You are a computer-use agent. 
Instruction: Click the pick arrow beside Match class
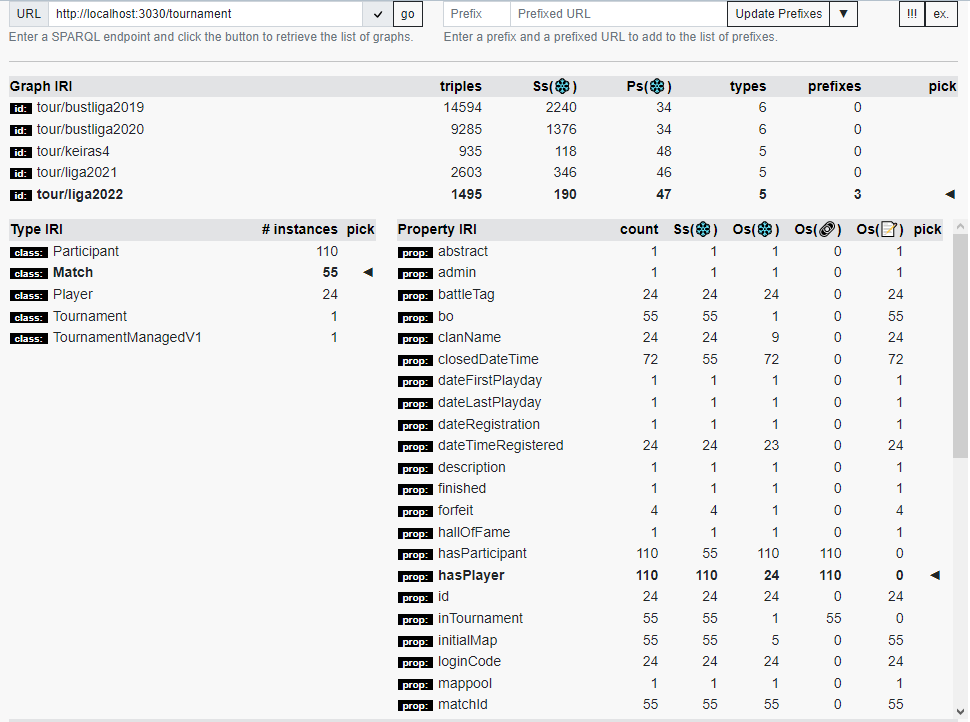pyautogui.click(x=368, y=272)
